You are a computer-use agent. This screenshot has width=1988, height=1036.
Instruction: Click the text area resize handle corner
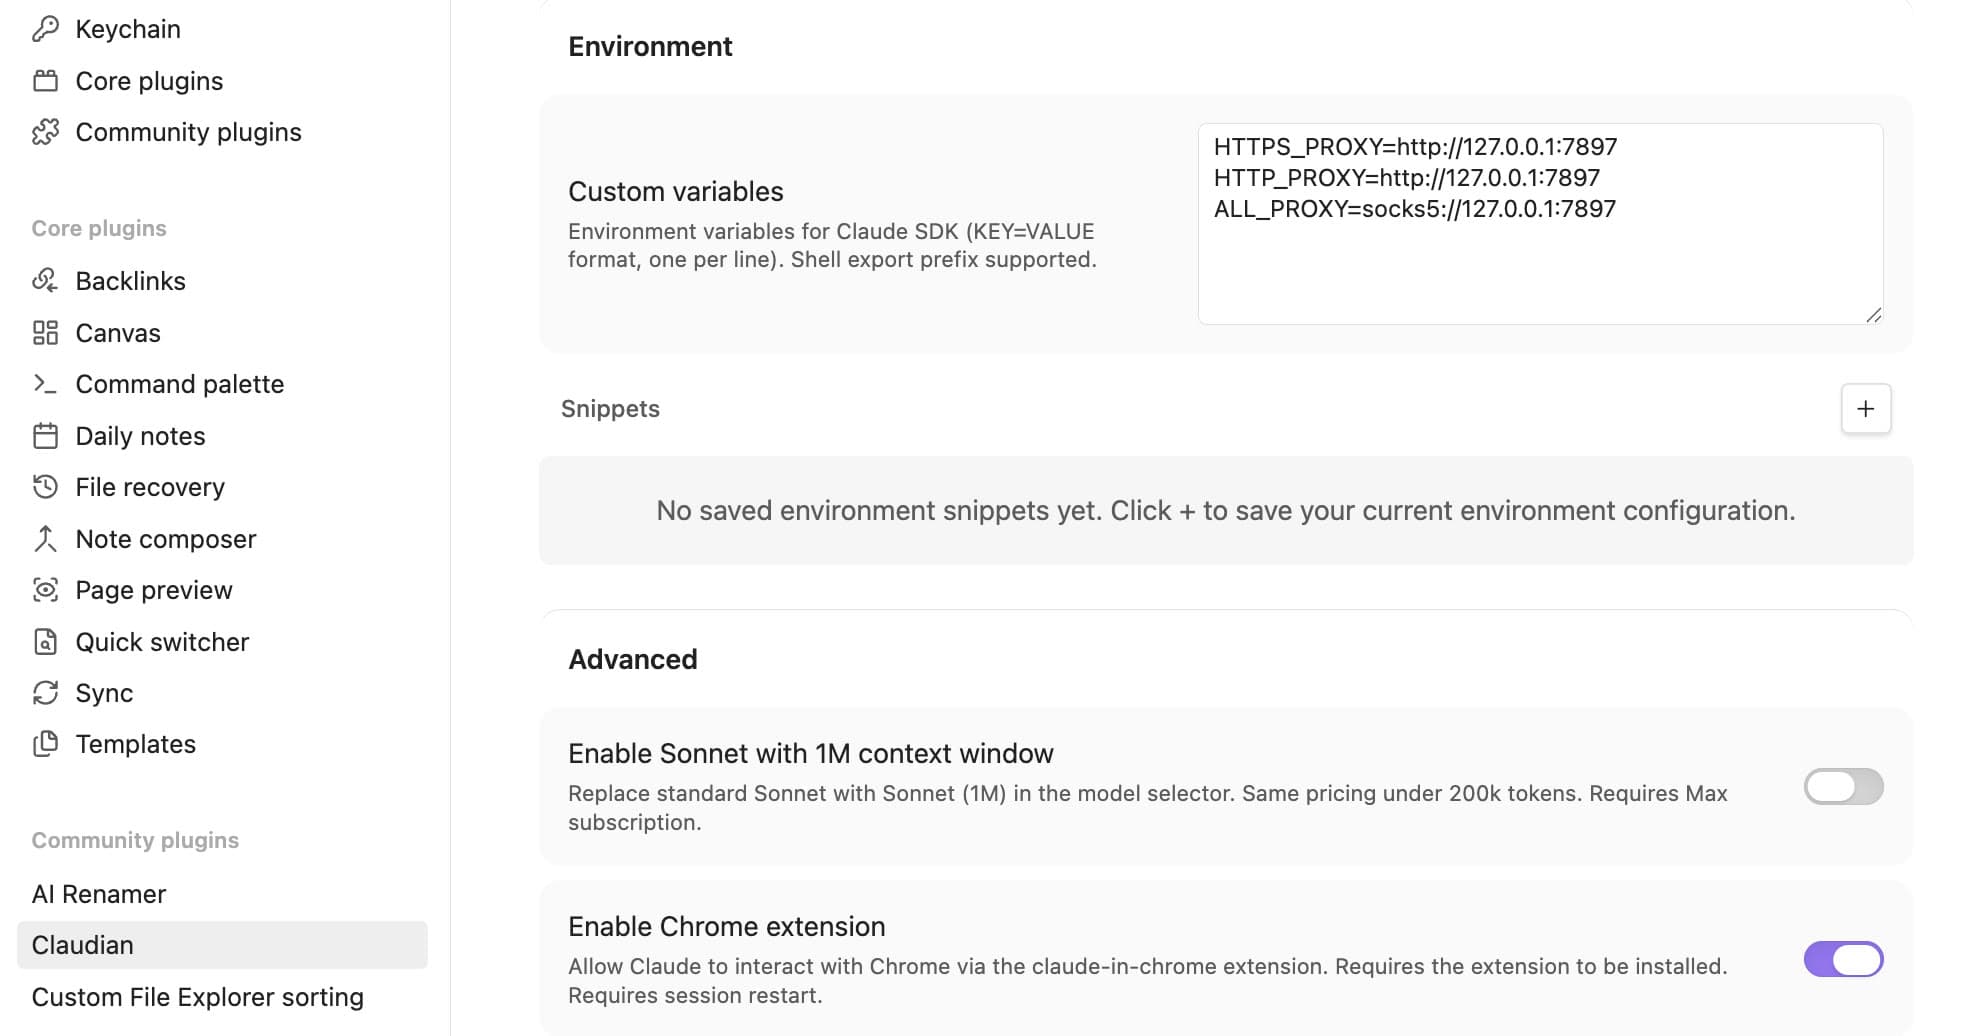1873,314
